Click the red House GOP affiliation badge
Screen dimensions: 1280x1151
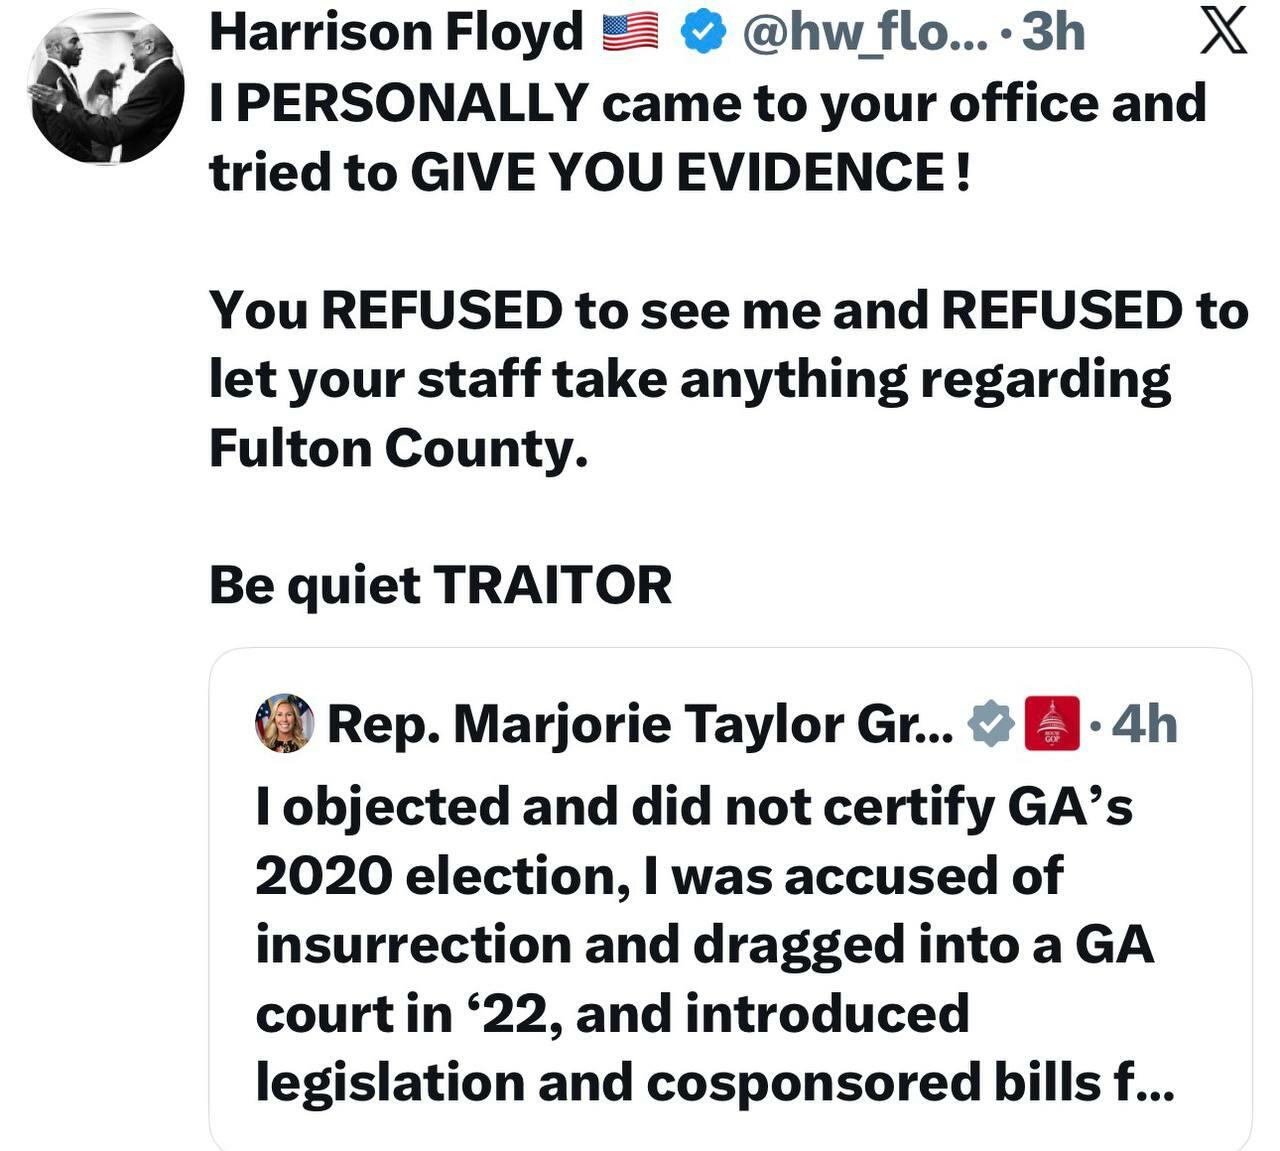point(1052,723)
